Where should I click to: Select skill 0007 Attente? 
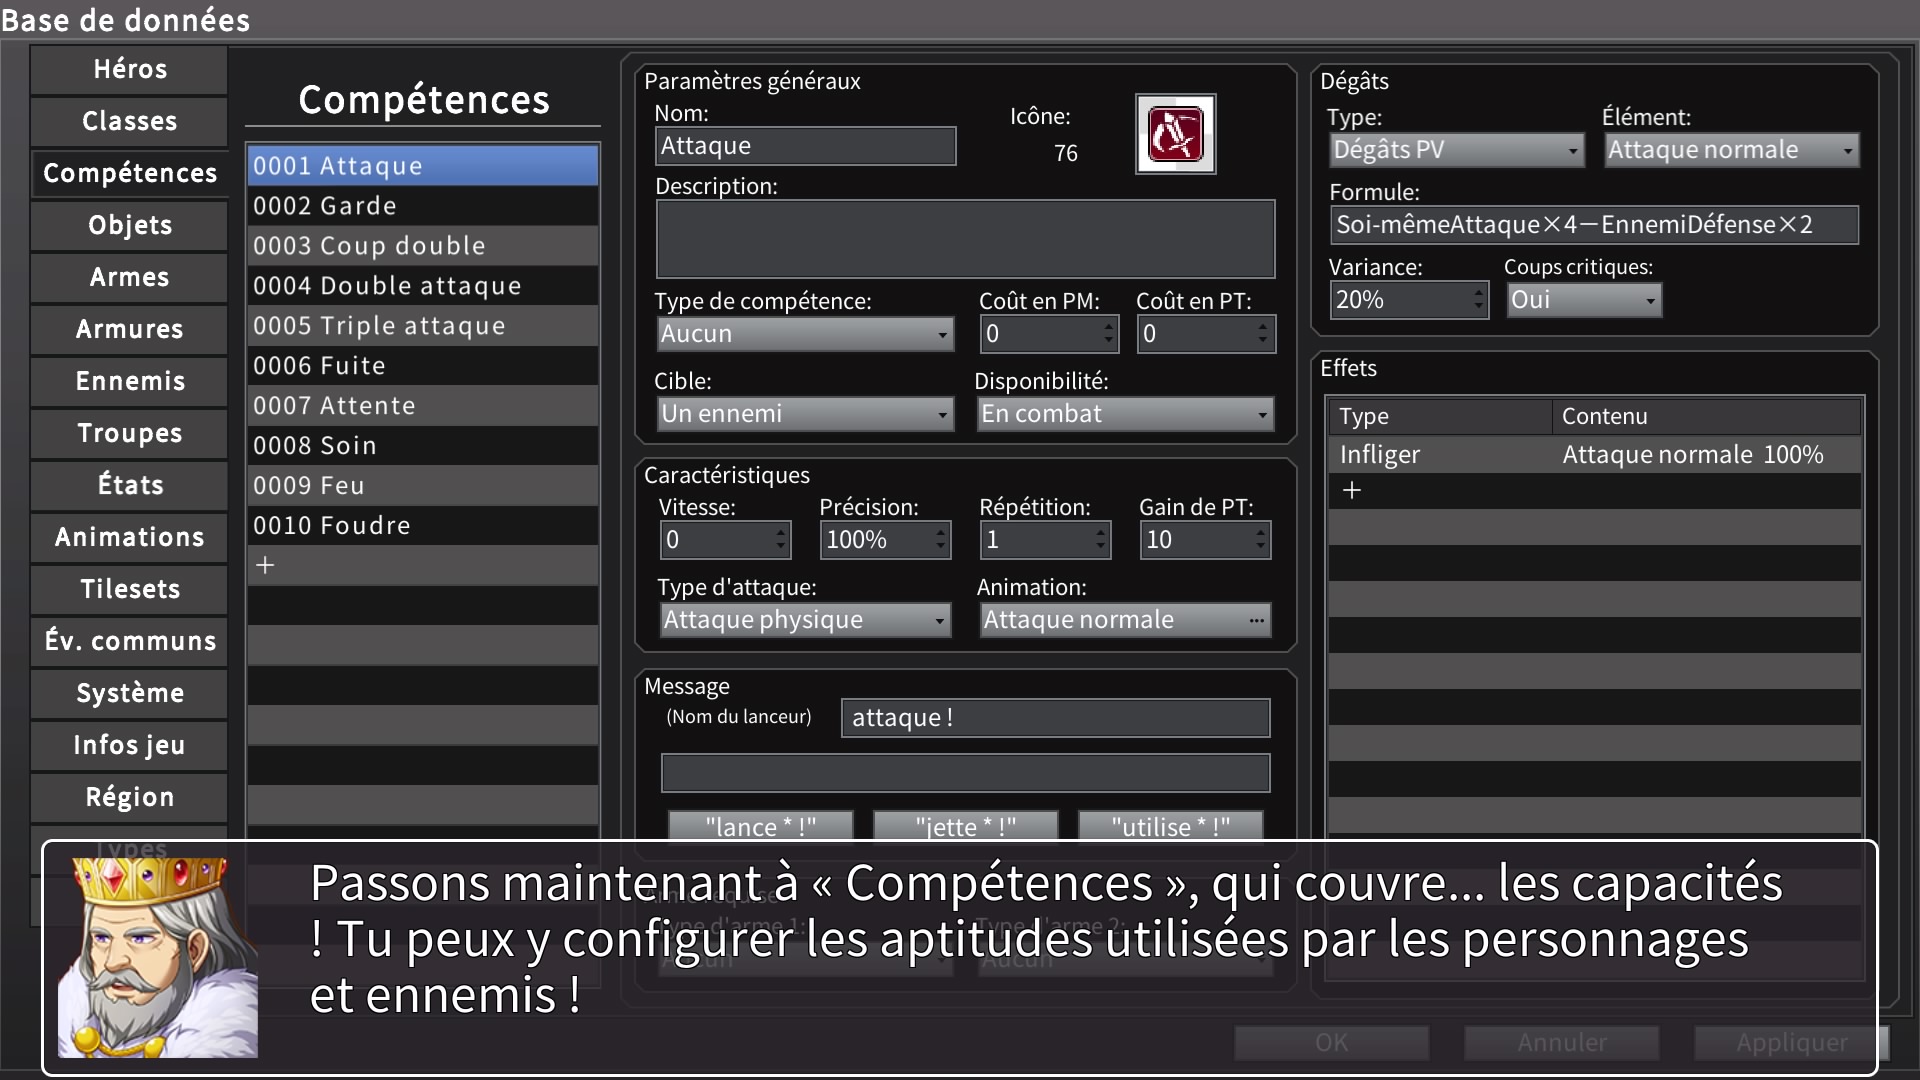tap(423, 406)
